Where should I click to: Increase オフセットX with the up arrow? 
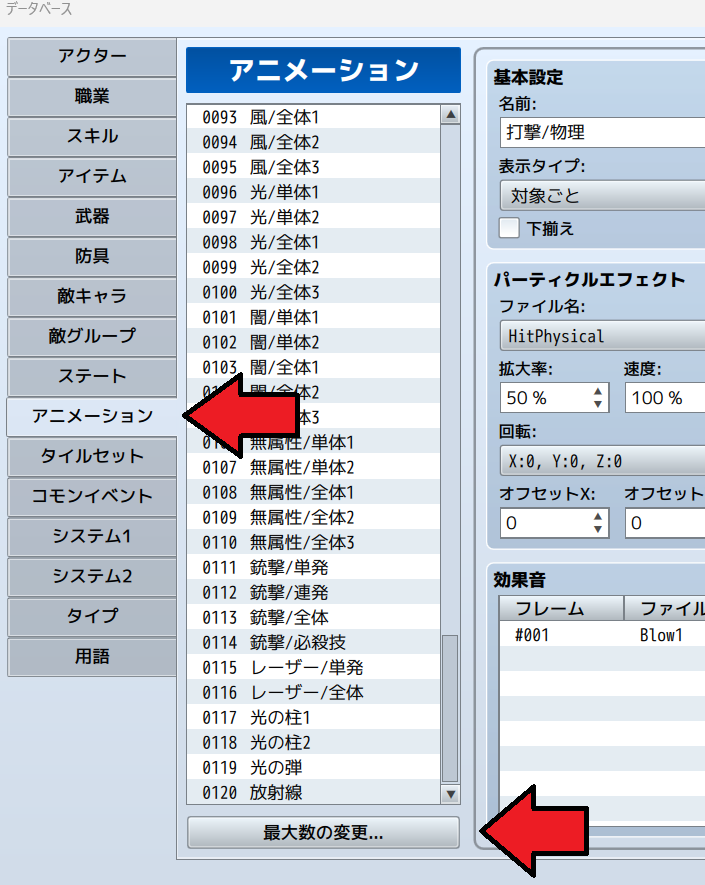[x=598, y=516]
